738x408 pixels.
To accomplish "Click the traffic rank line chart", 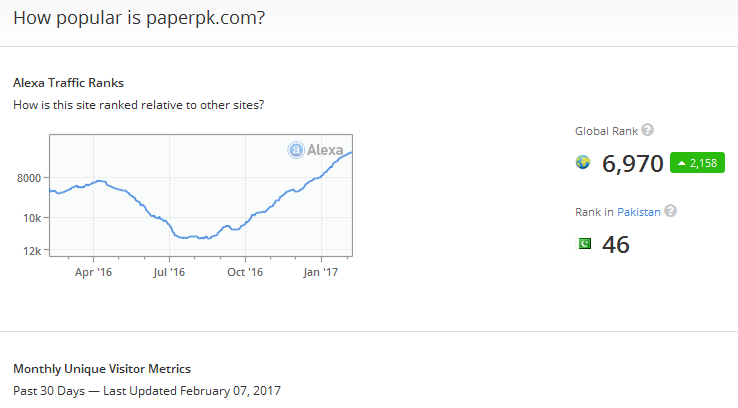I will [201, 195].
